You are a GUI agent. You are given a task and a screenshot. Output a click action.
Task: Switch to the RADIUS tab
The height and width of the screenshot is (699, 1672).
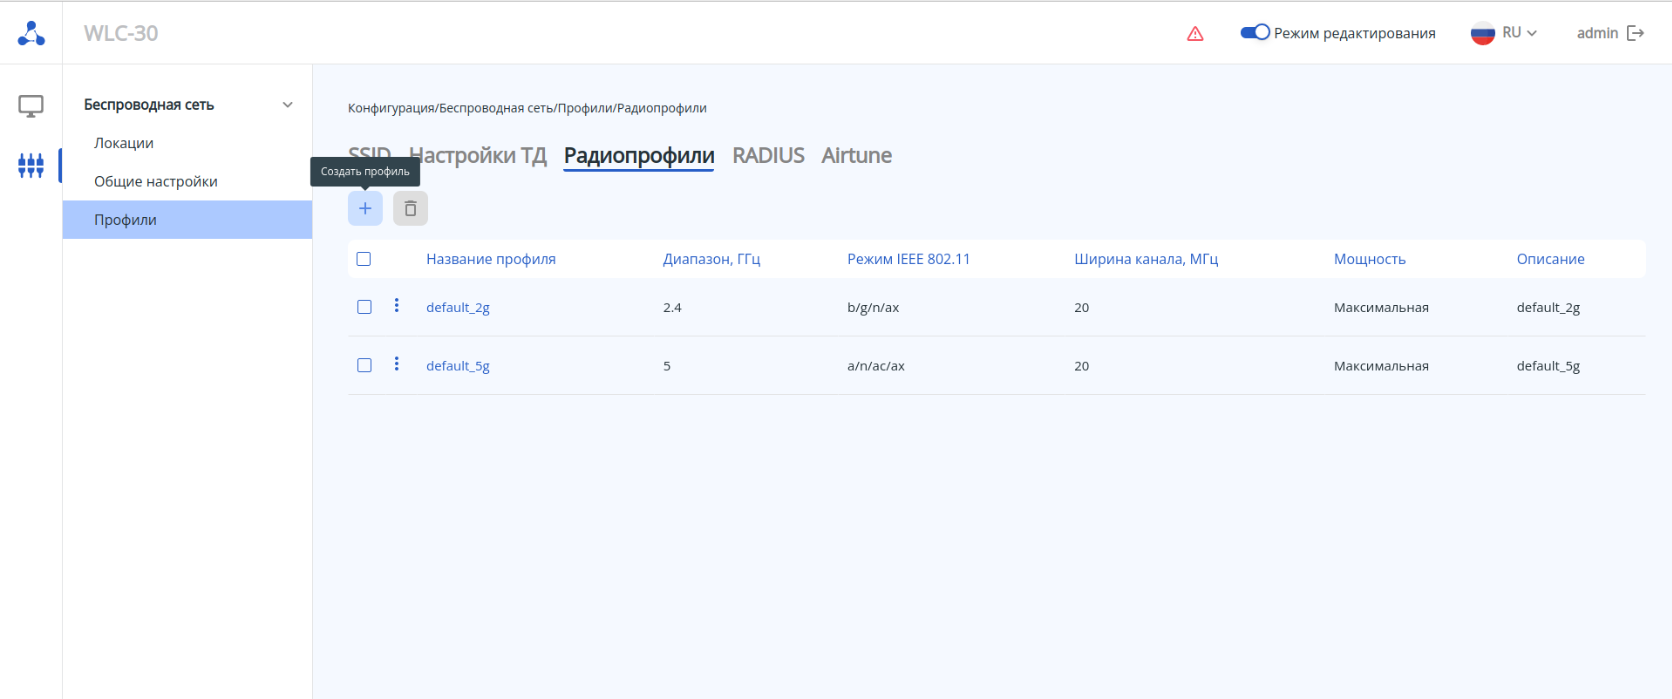768,155
